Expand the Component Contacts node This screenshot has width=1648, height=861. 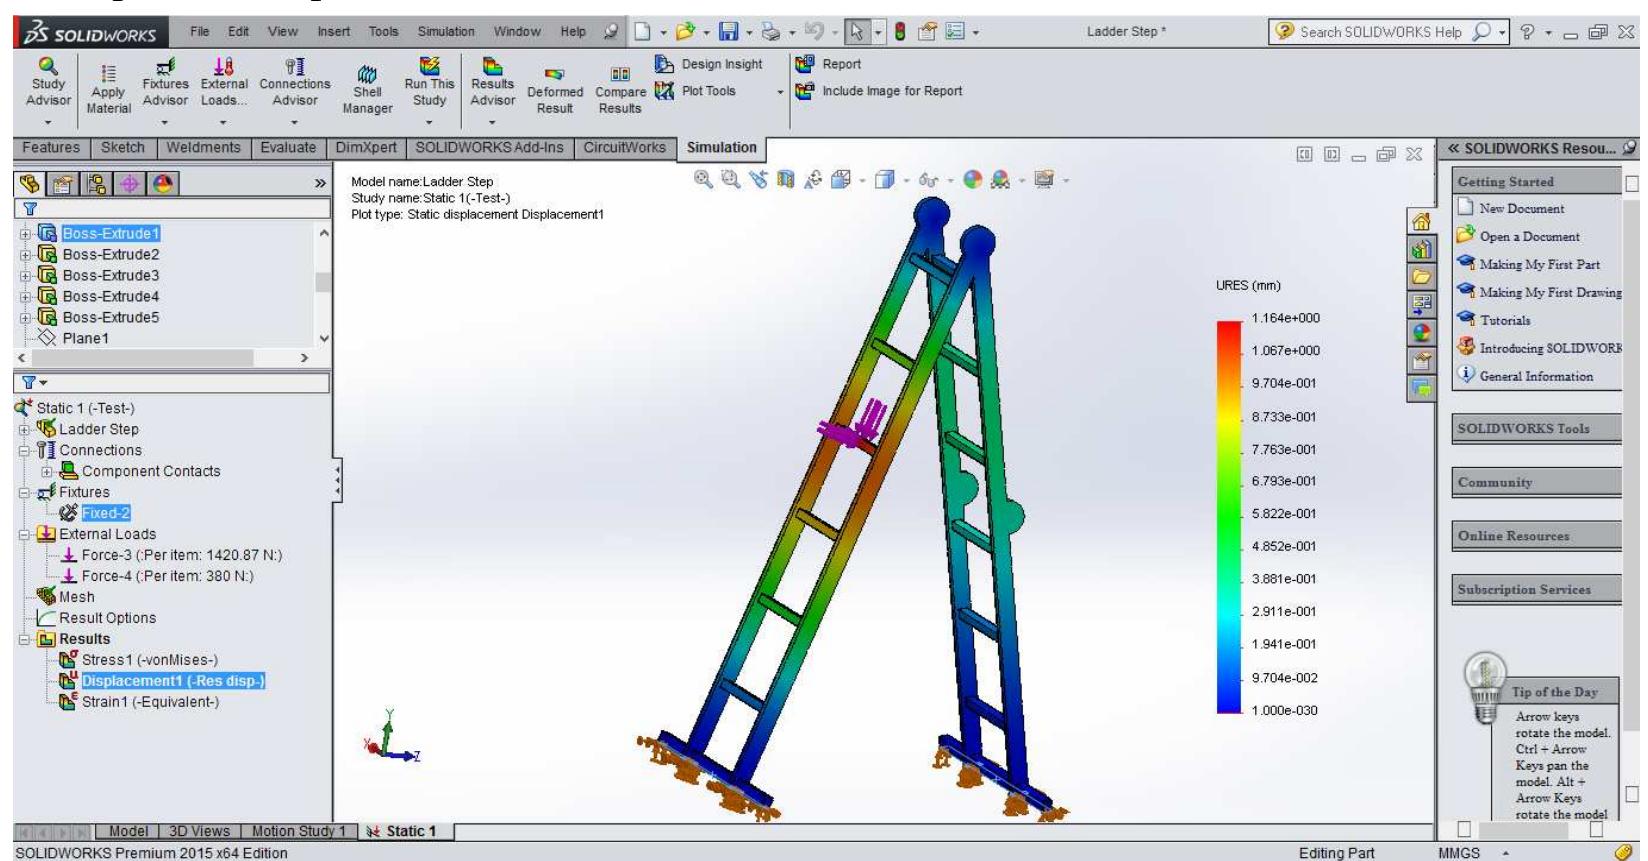46,471
